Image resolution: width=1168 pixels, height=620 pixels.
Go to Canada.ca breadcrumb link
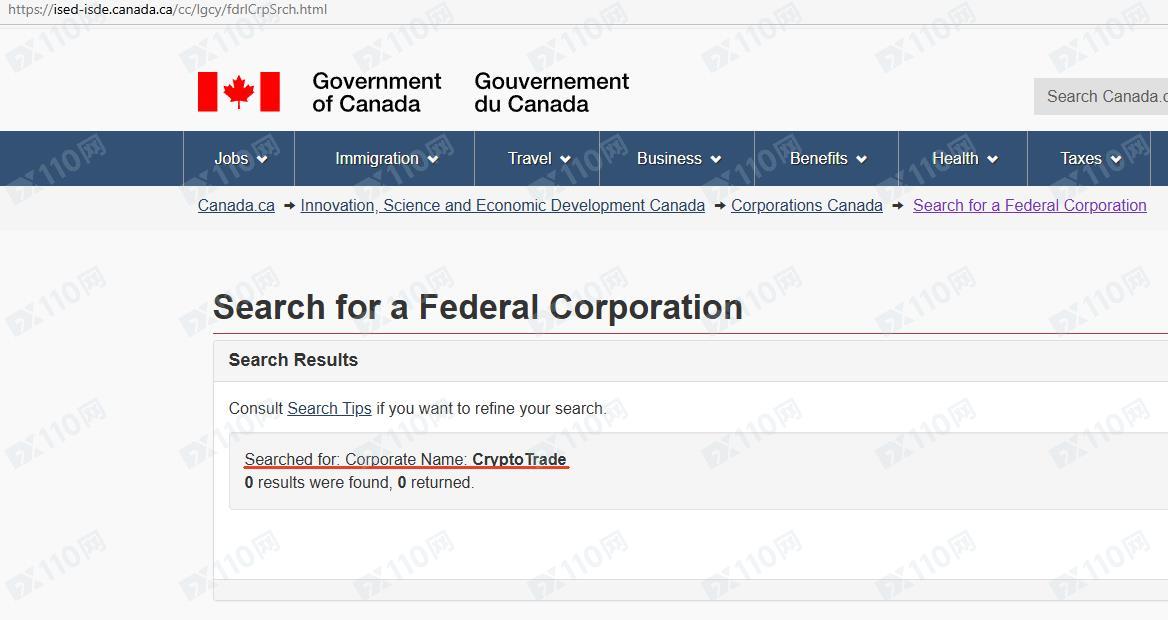236,206
